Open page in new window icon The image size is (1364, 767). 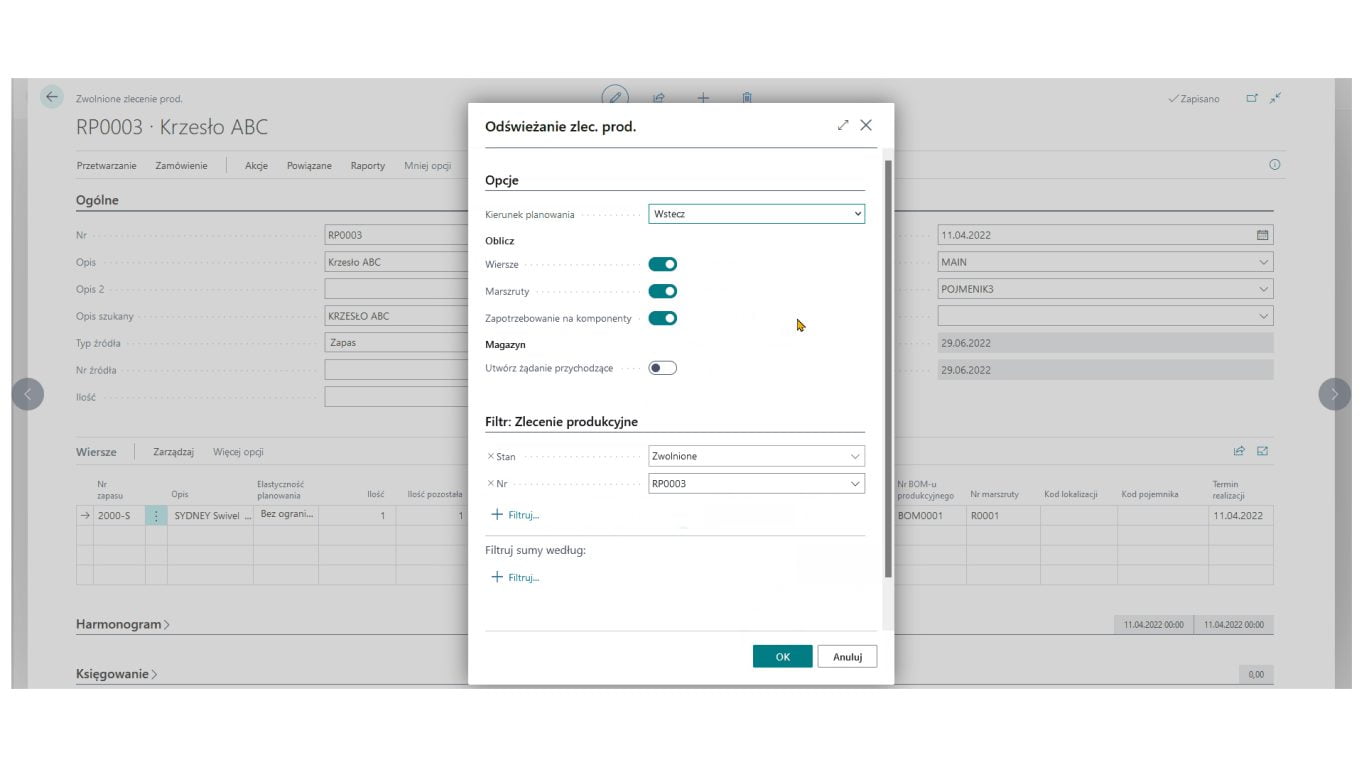[x=1252, y=98]
